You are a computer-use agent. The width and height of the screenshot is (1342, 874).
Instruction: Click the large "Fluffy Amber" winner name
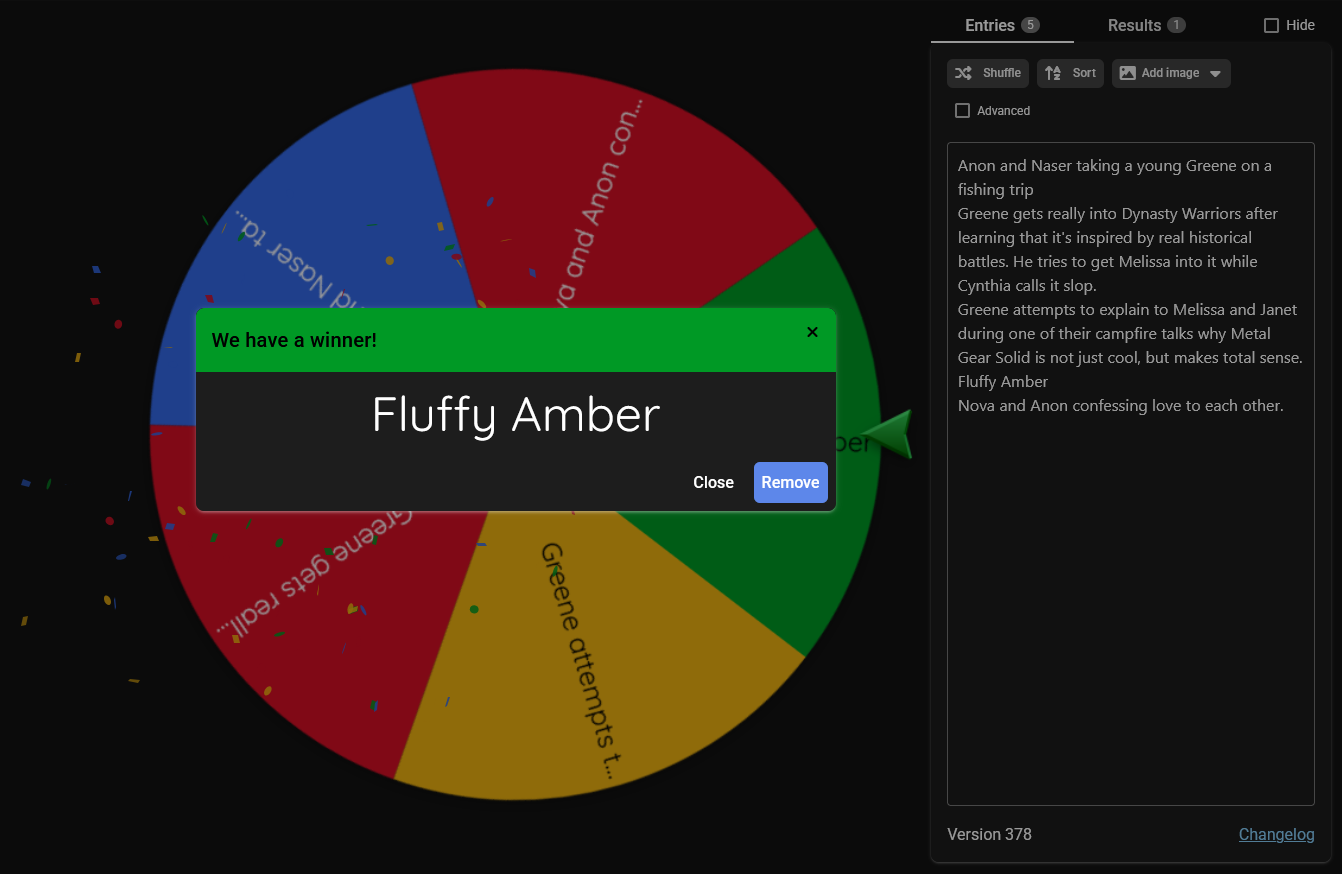516,414
